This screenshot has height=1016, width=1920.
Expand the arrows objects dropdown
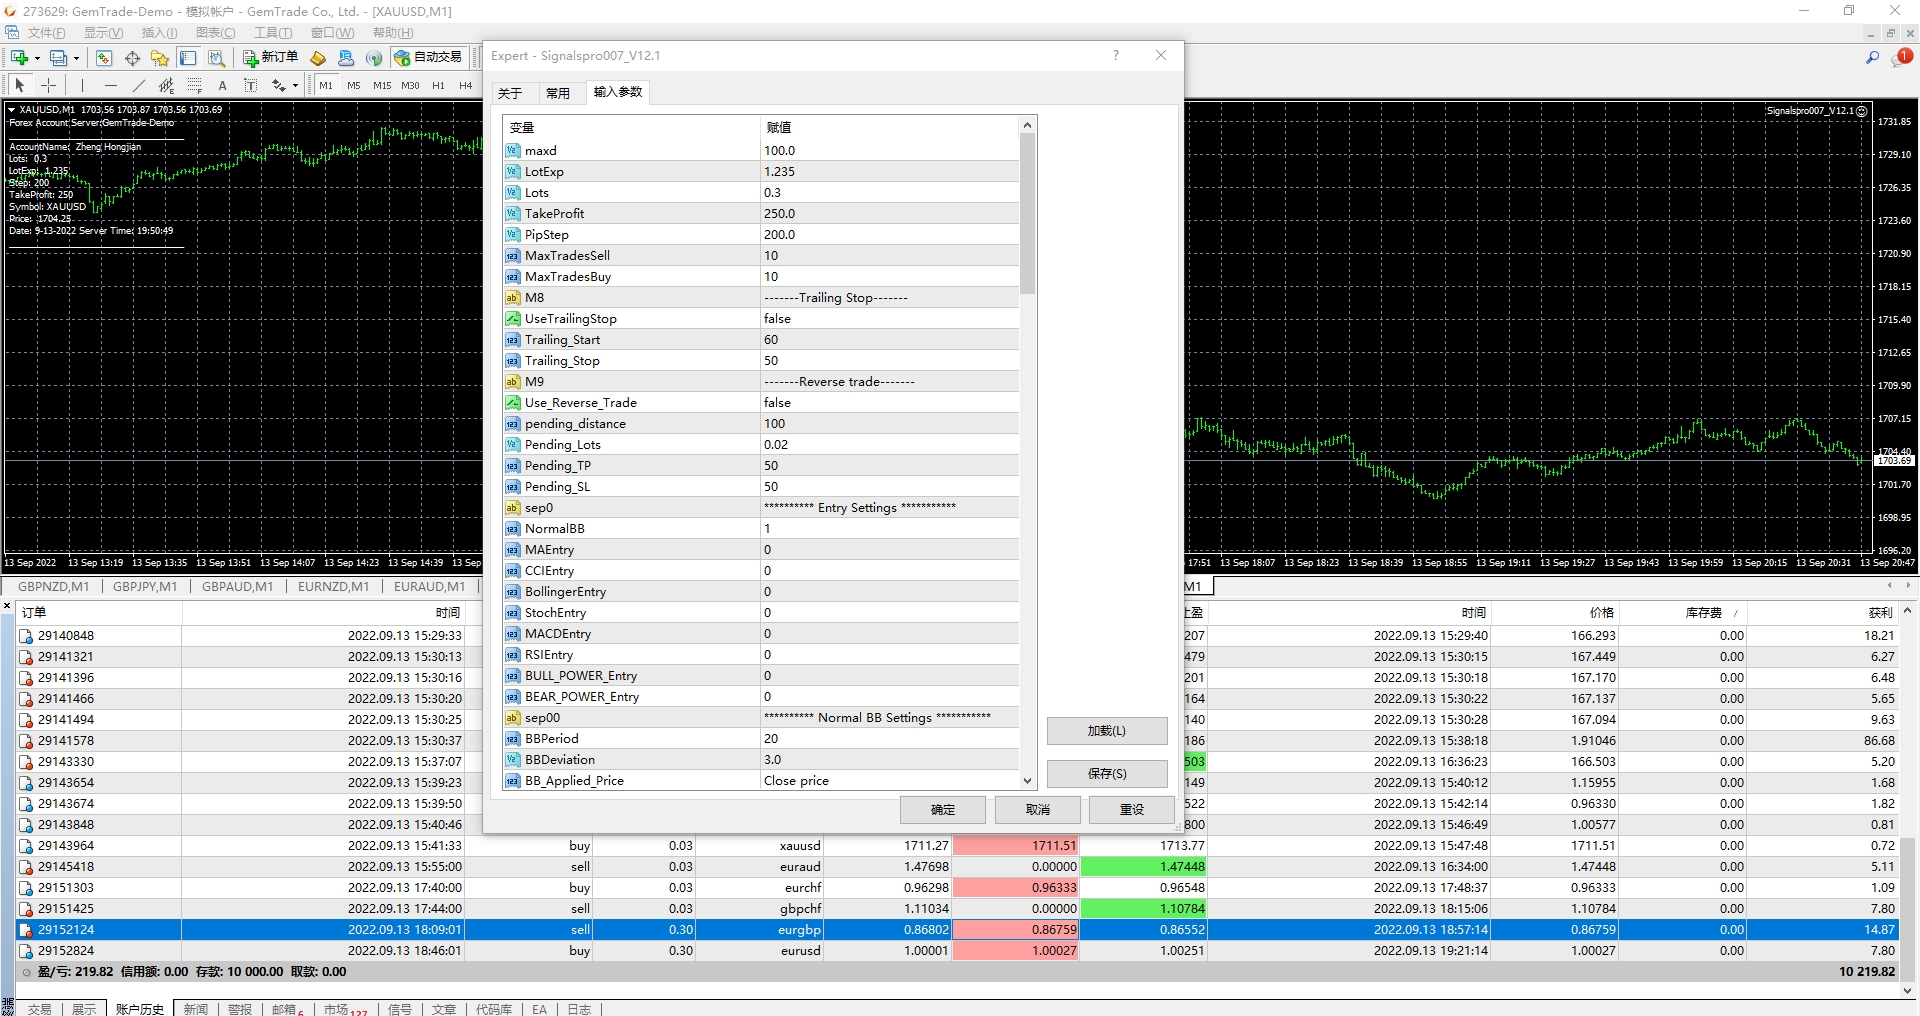[295, 86]
